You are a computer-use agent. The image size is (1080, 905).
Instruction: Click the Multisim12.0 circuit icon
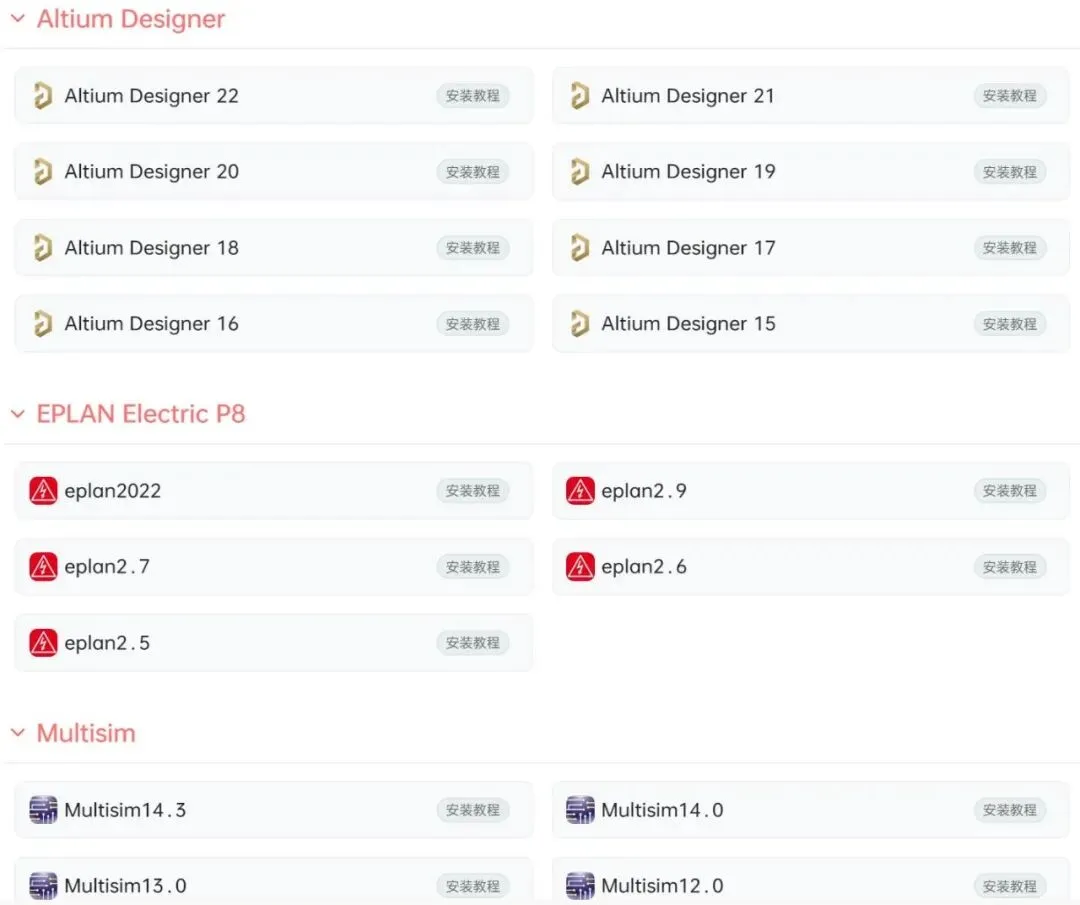[x=580, y=886]
